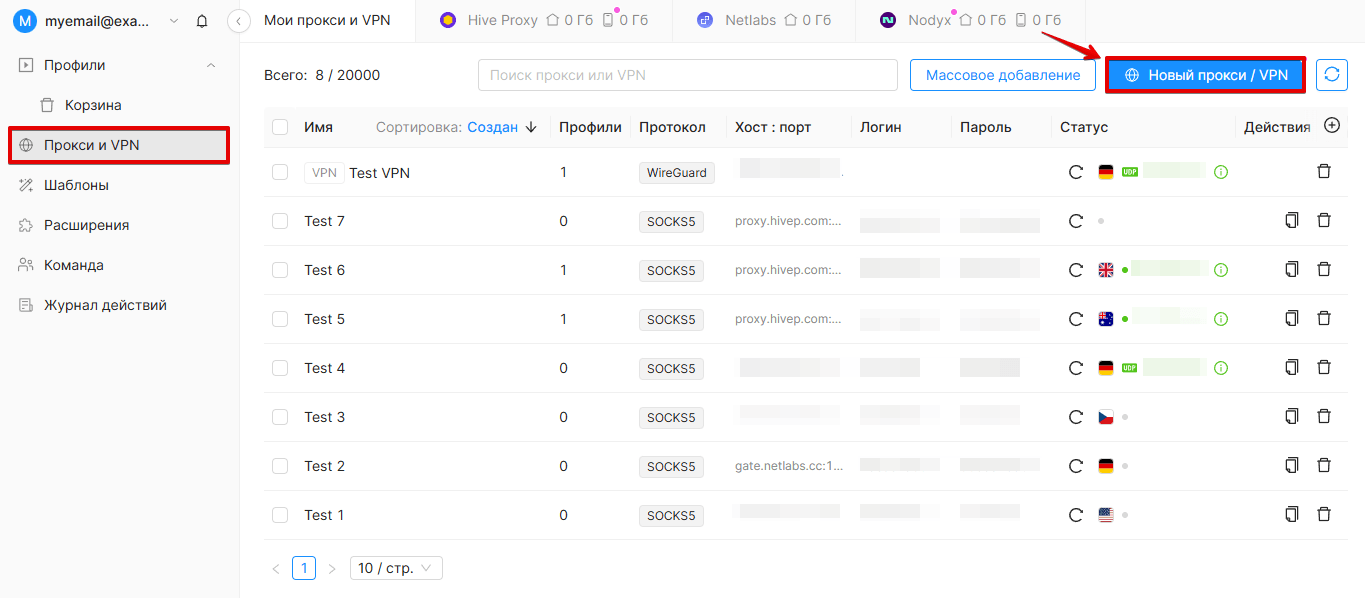Toggle the select-all checkbox in table header
1365x598 pixels.
280,127
